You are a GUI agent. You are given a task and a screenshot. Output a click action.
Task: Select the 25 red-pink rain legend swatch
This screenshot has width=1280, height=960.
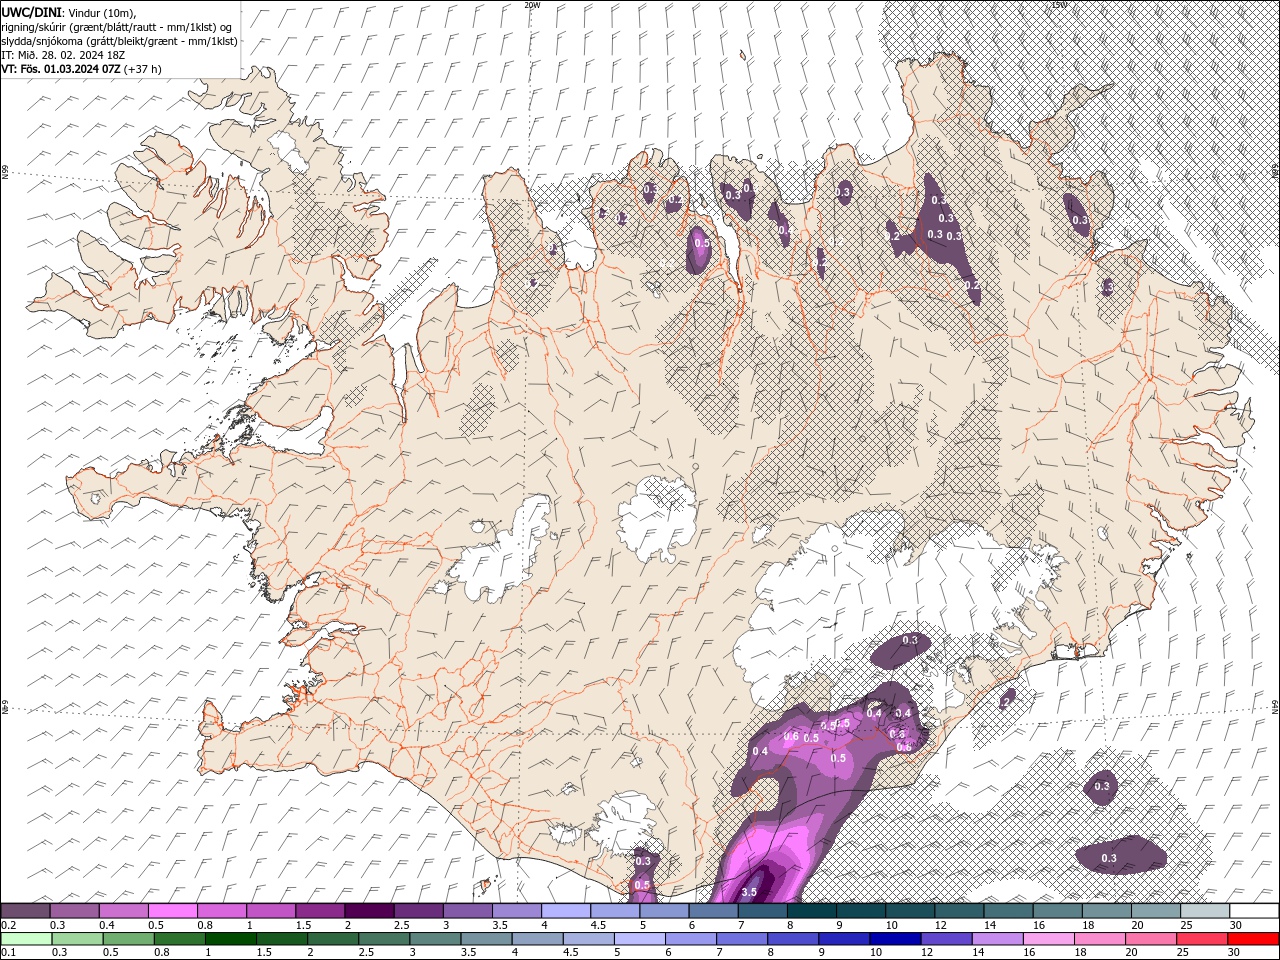pyautogui.click(x=1202, y=939)
